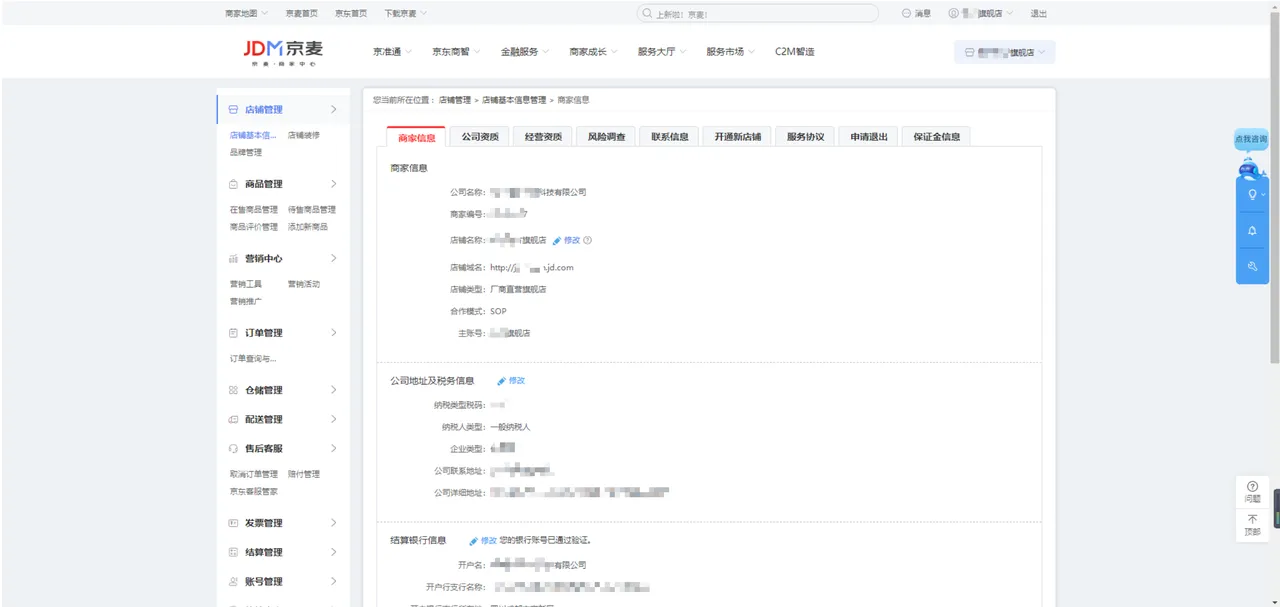Image resolution: width=1280 pixels, height=607 pixels.
Task: Click 修改 next to 店铺名称
Action: (569, 240)
